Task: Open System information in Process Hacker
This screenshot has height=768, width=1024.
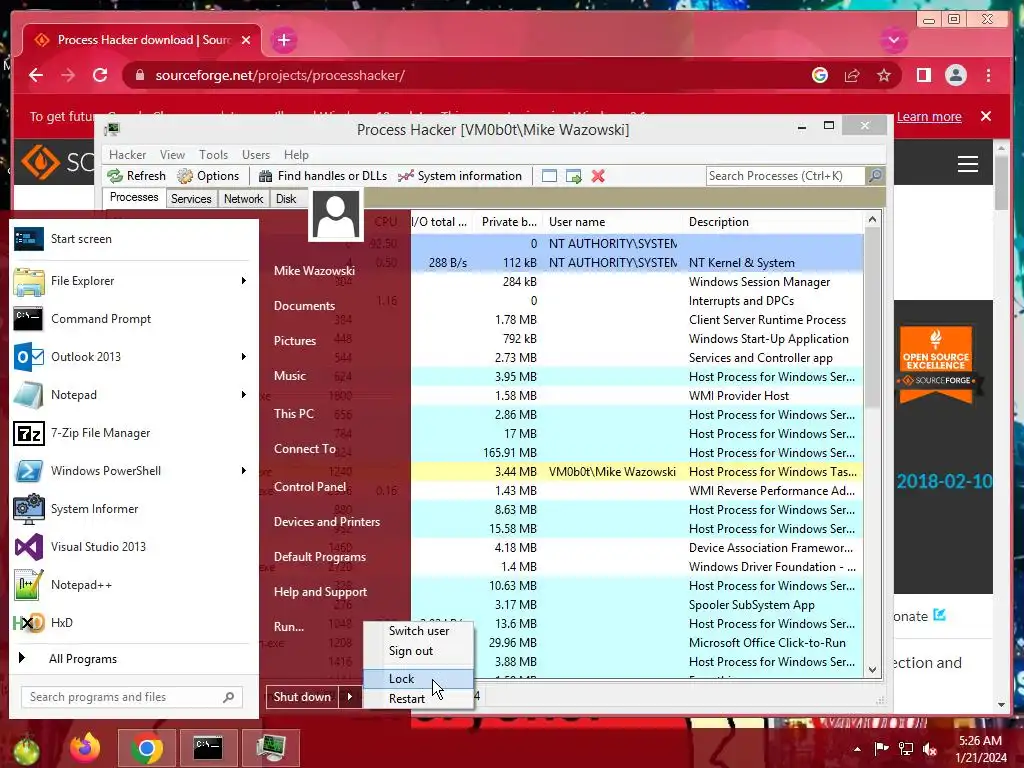Action: (460, 176)
